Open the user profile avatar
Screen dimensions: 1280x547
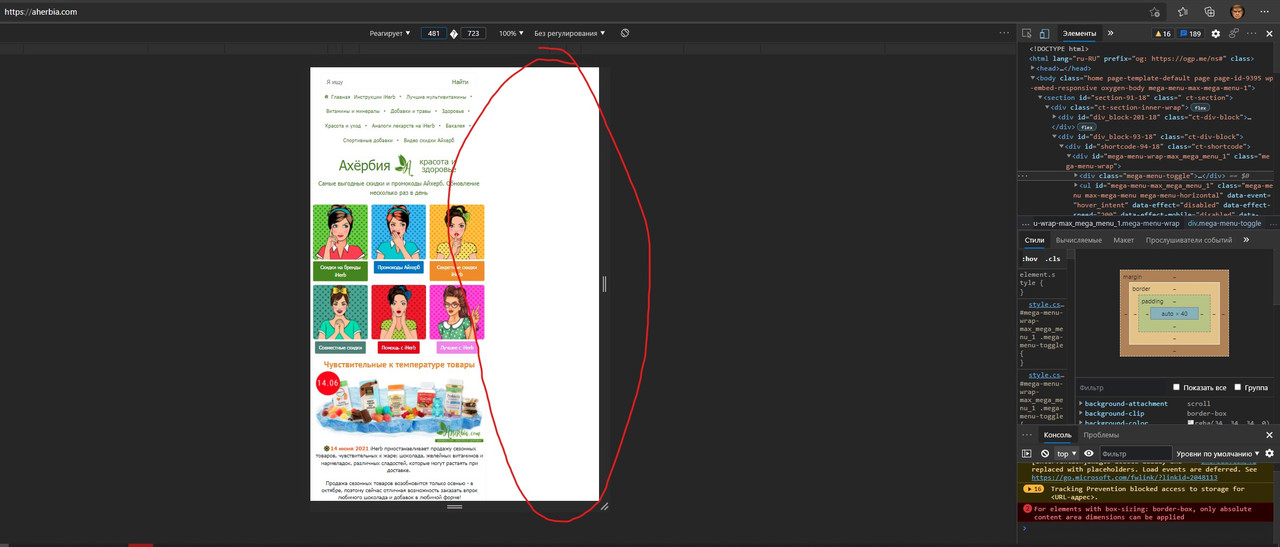(1237, 12)
